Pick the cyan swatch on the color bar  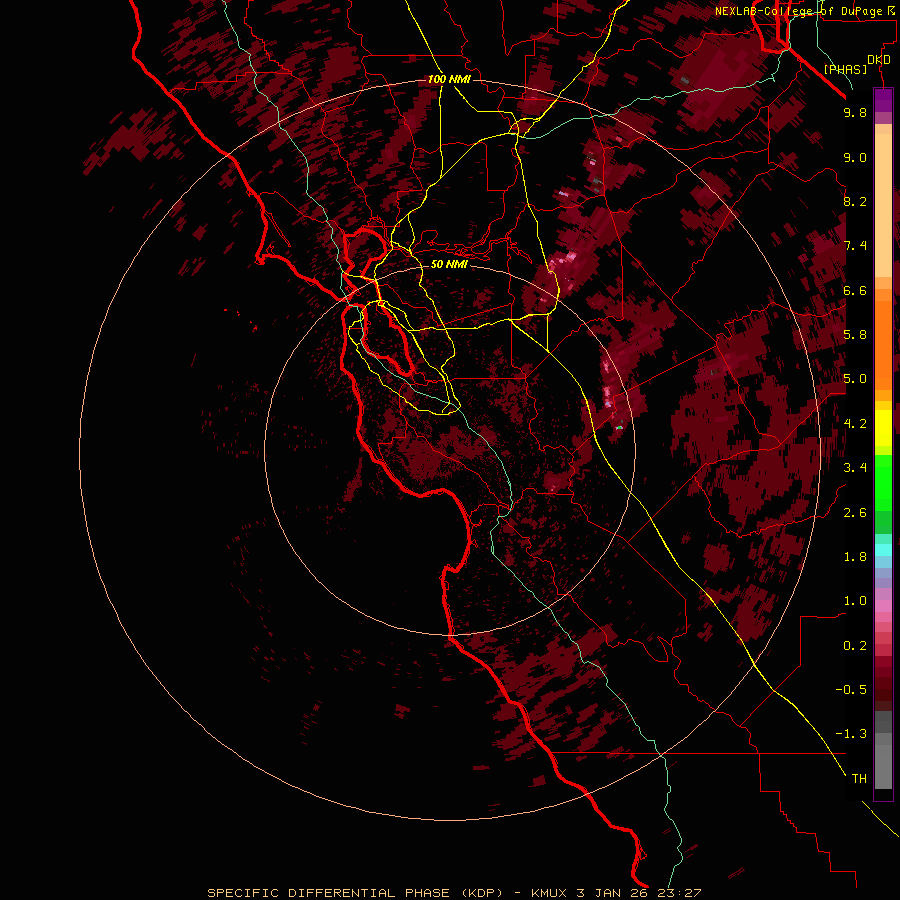pyautogui.click(x=883, y=550)
